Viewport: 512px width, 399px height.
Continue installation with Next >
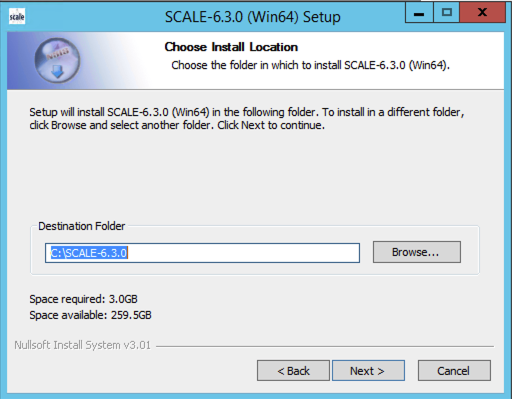368,370
